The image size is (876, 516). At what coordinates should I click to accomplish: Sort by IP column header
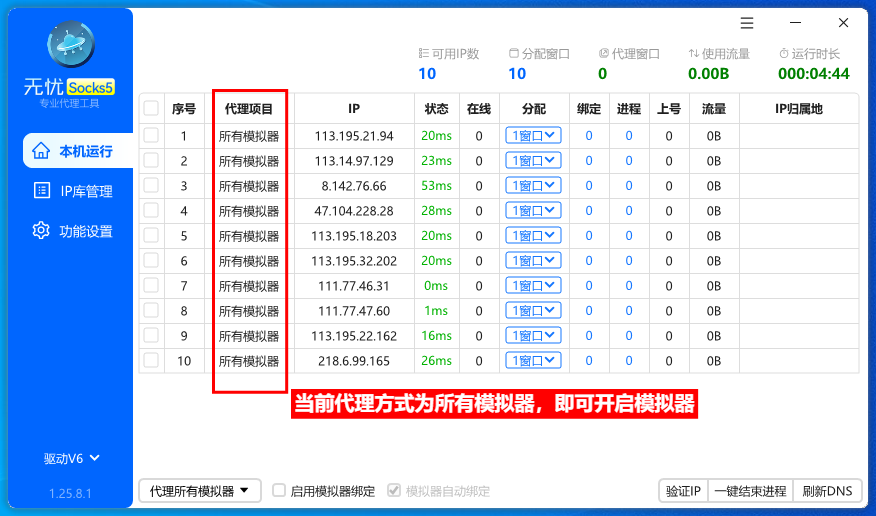click(x=354, y=109)
